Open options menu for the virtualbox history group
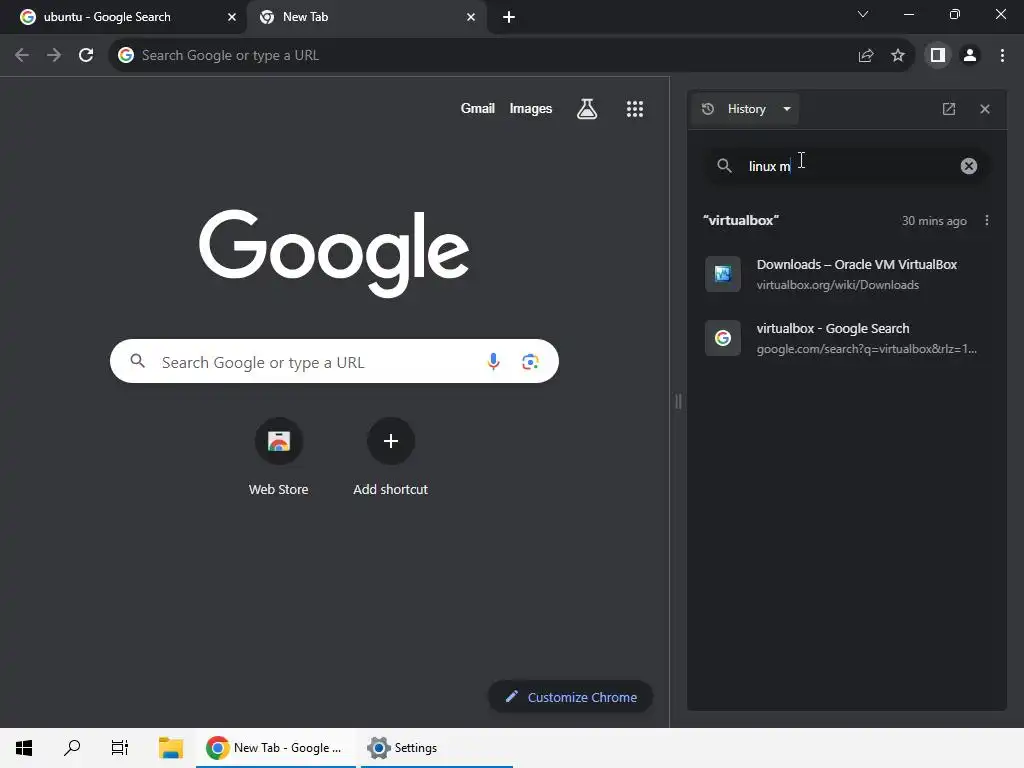This screenshot has height=768, width=1024. tap(987, 221)
